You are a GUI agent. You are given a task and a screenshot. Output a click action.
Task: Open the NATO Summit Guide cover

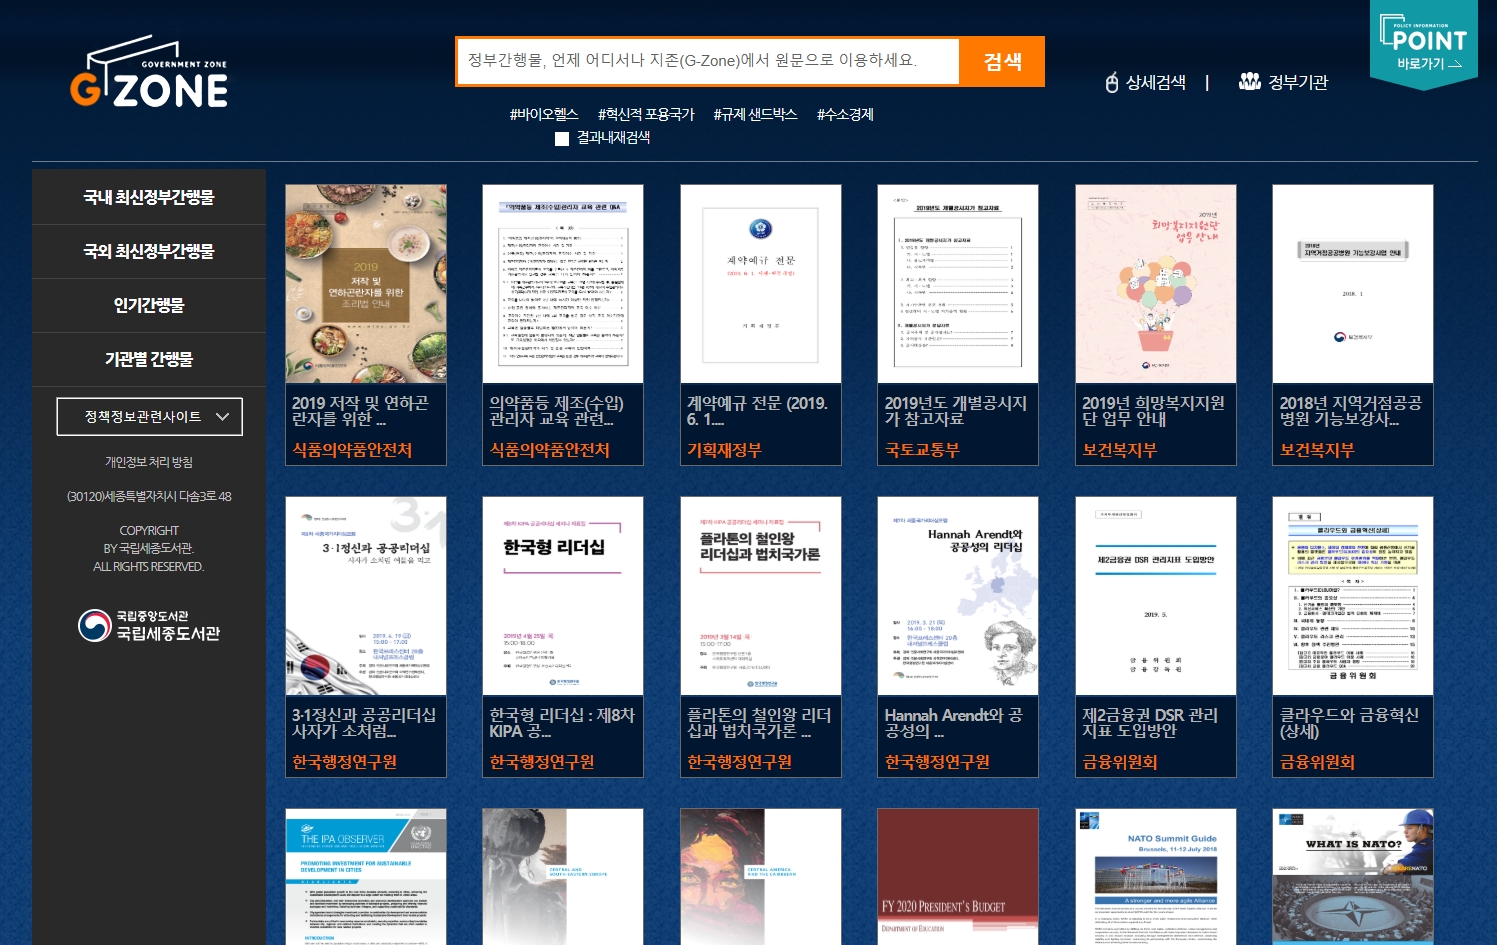click(1155, 876)
